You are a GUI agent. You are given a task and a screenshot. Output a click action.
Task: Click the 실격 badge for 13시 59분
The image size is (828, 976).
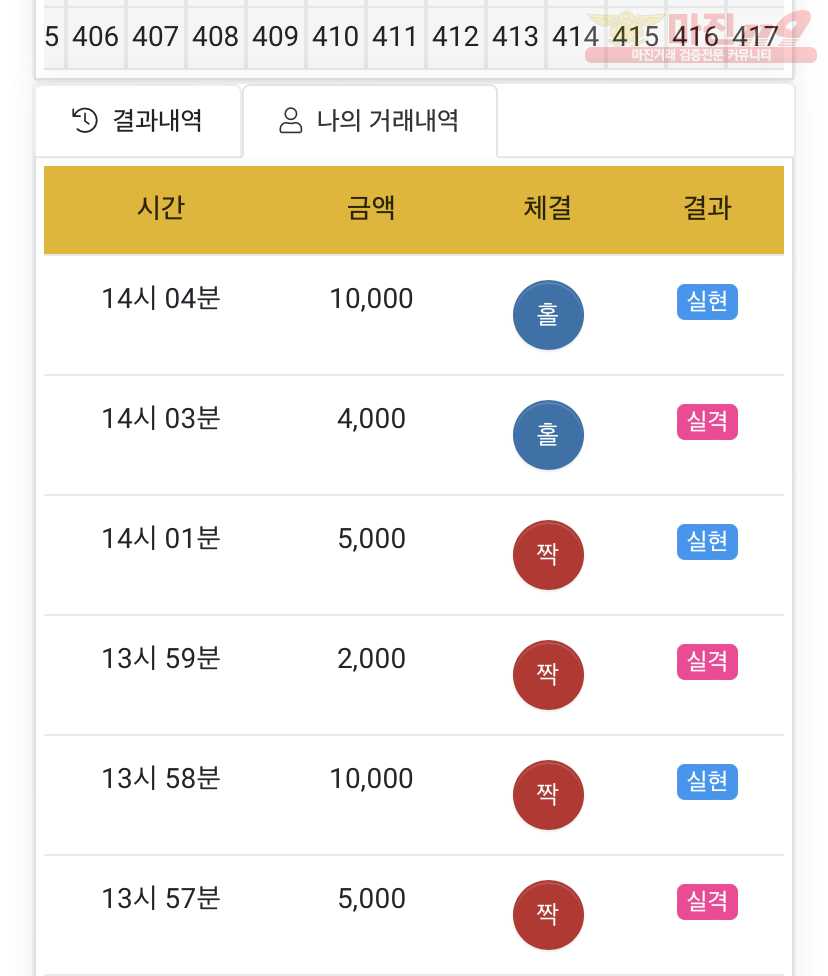click(707, 662)
